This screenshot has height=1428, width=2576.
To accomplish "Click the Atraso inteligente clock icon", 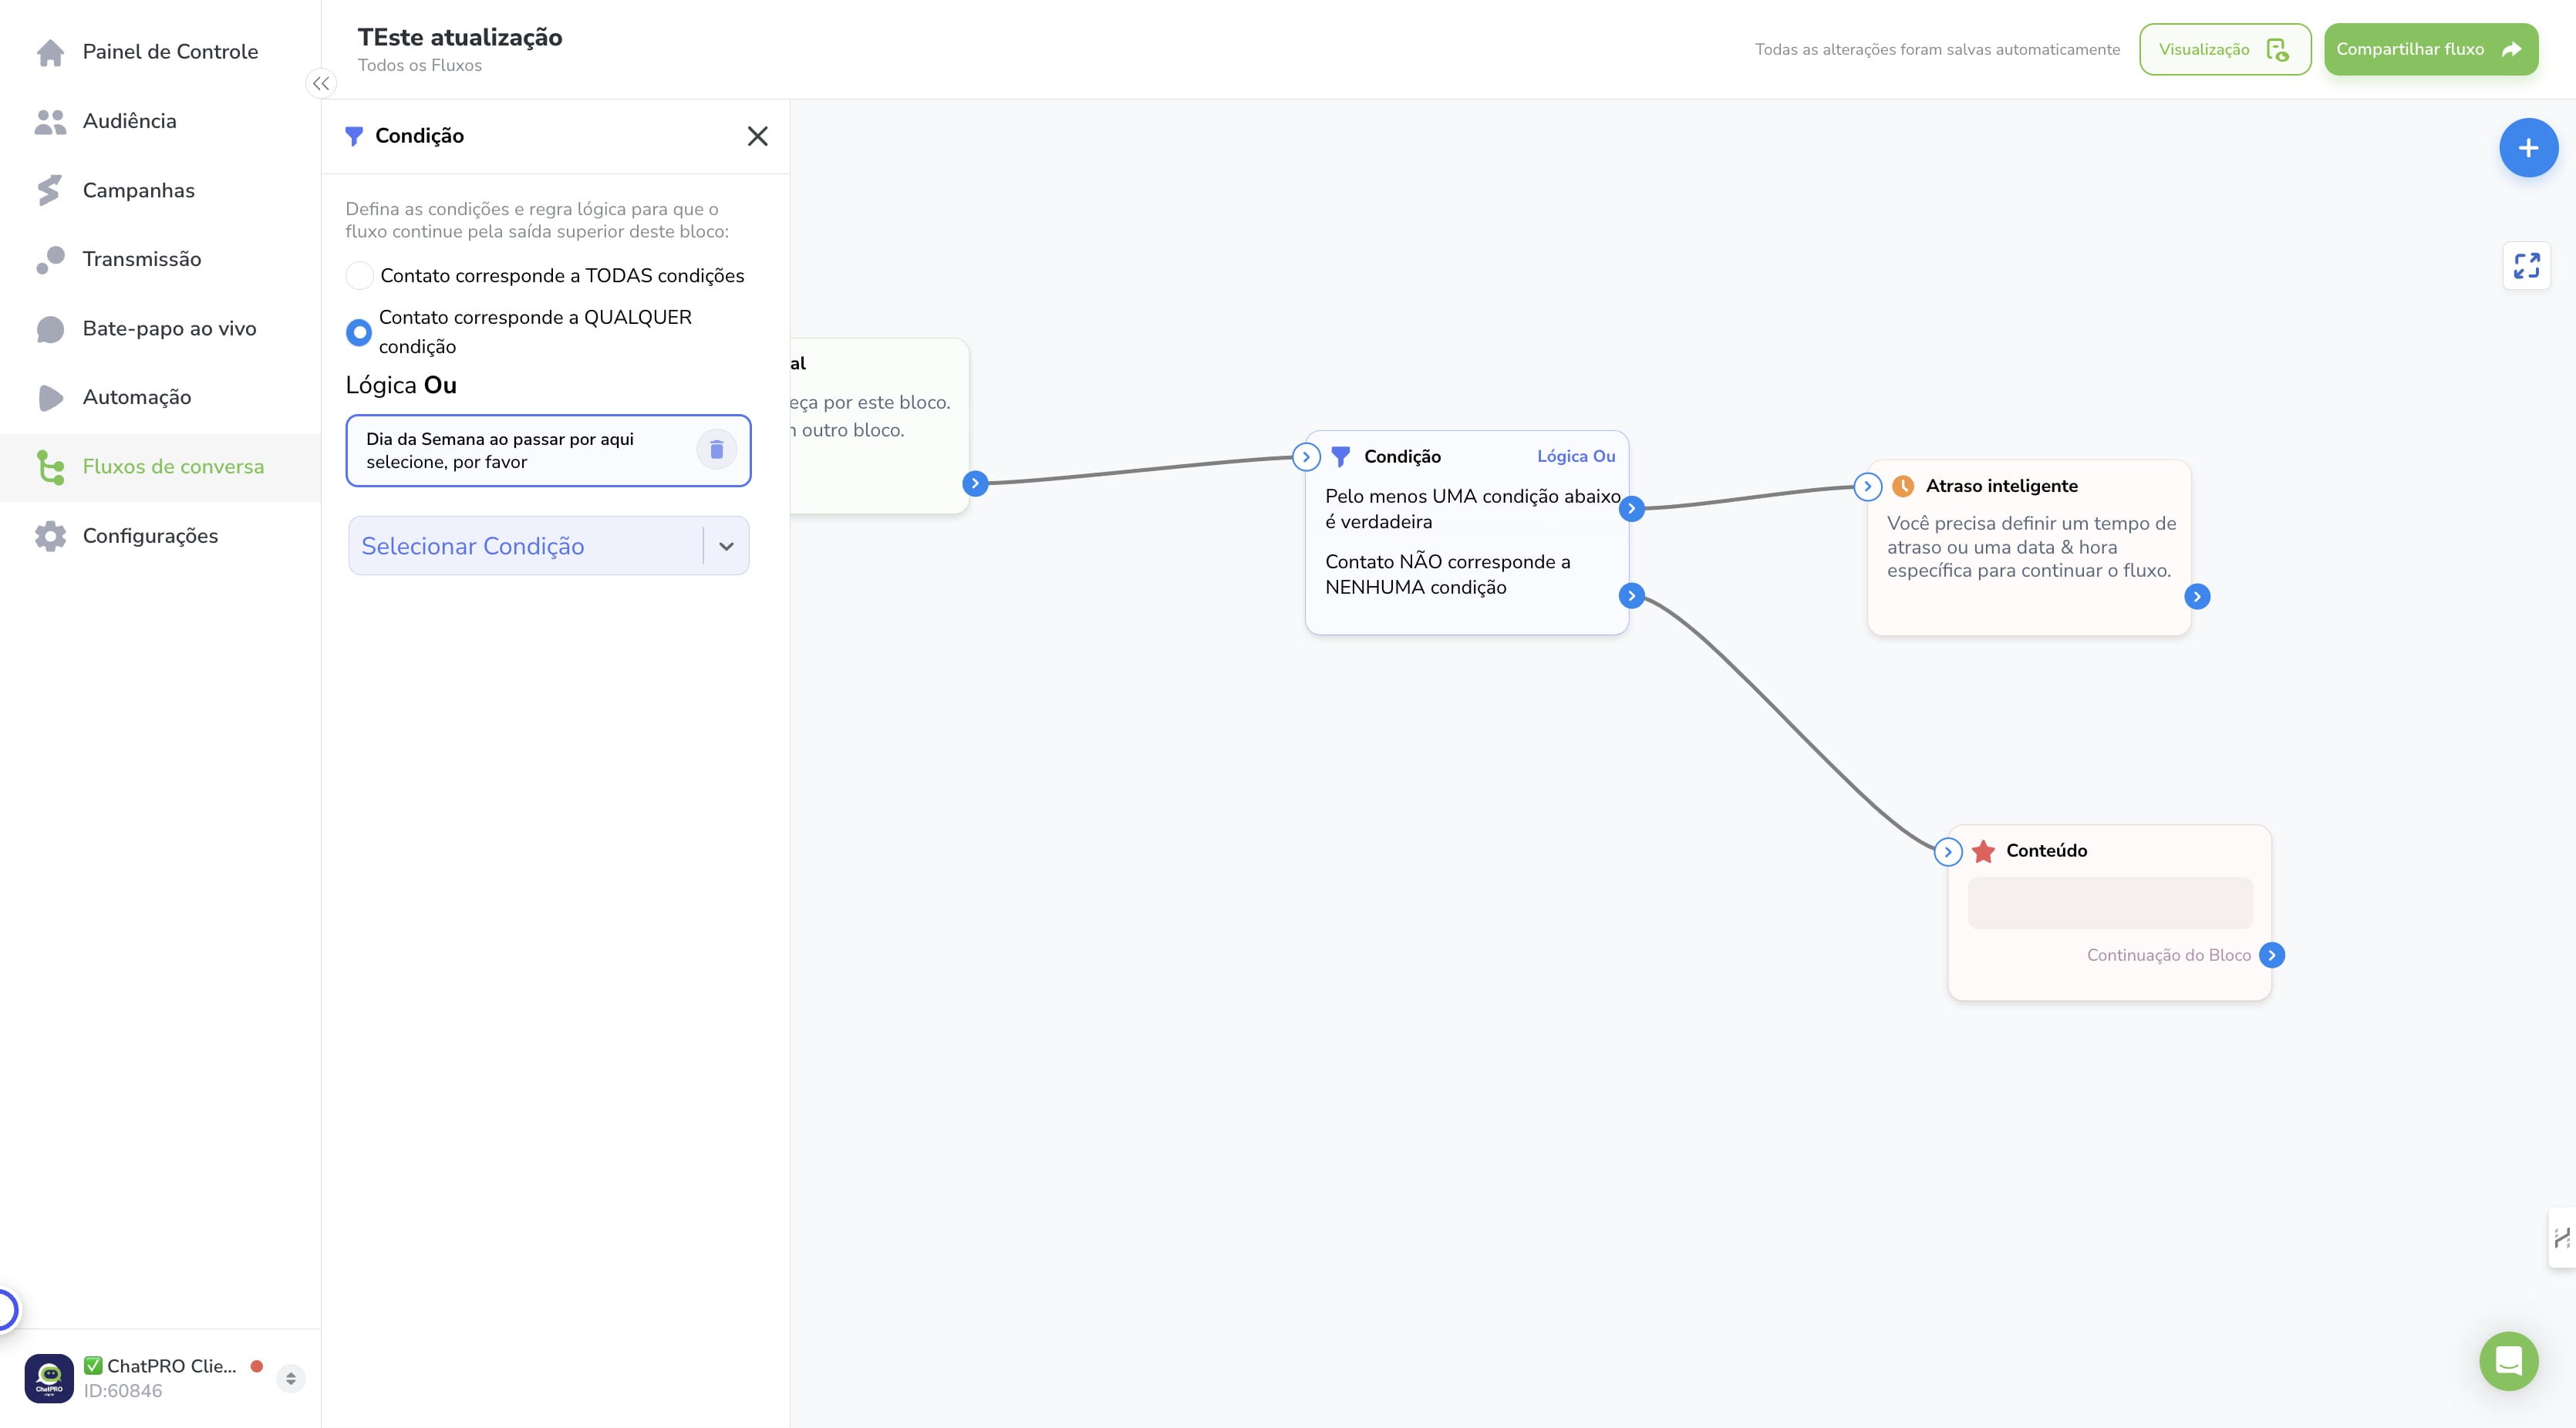I will coord(1903,486).
